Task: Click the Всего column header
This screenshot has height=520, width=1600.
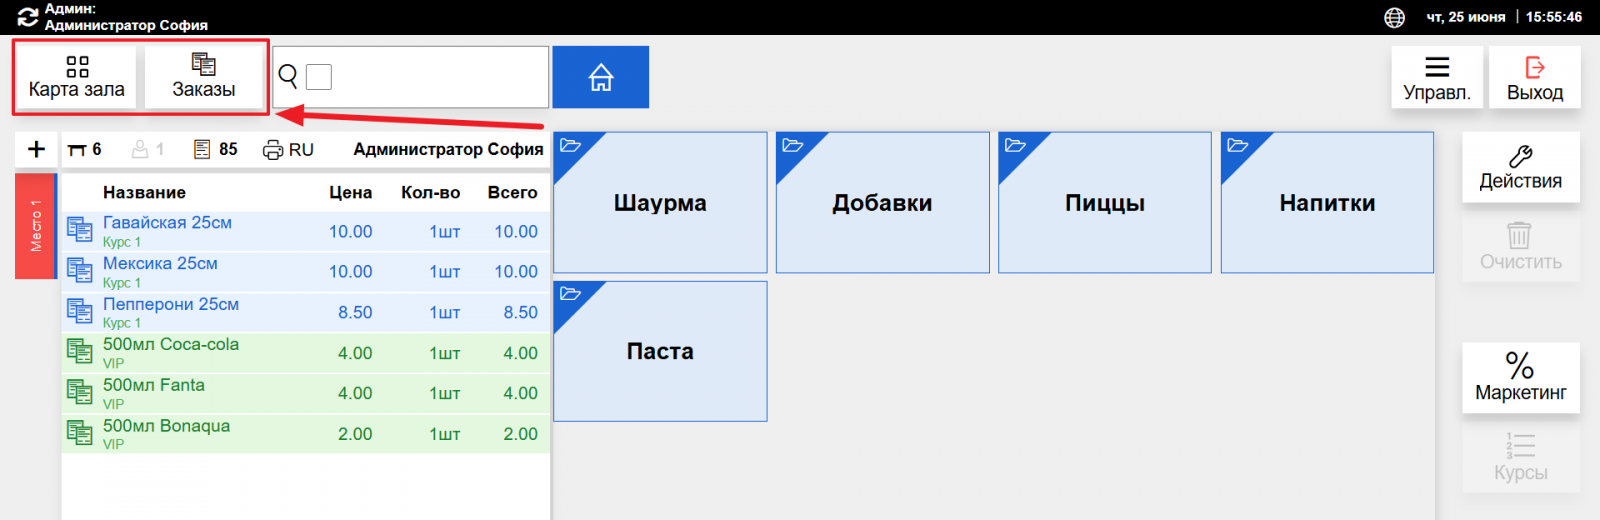Action: coord(513,192)
